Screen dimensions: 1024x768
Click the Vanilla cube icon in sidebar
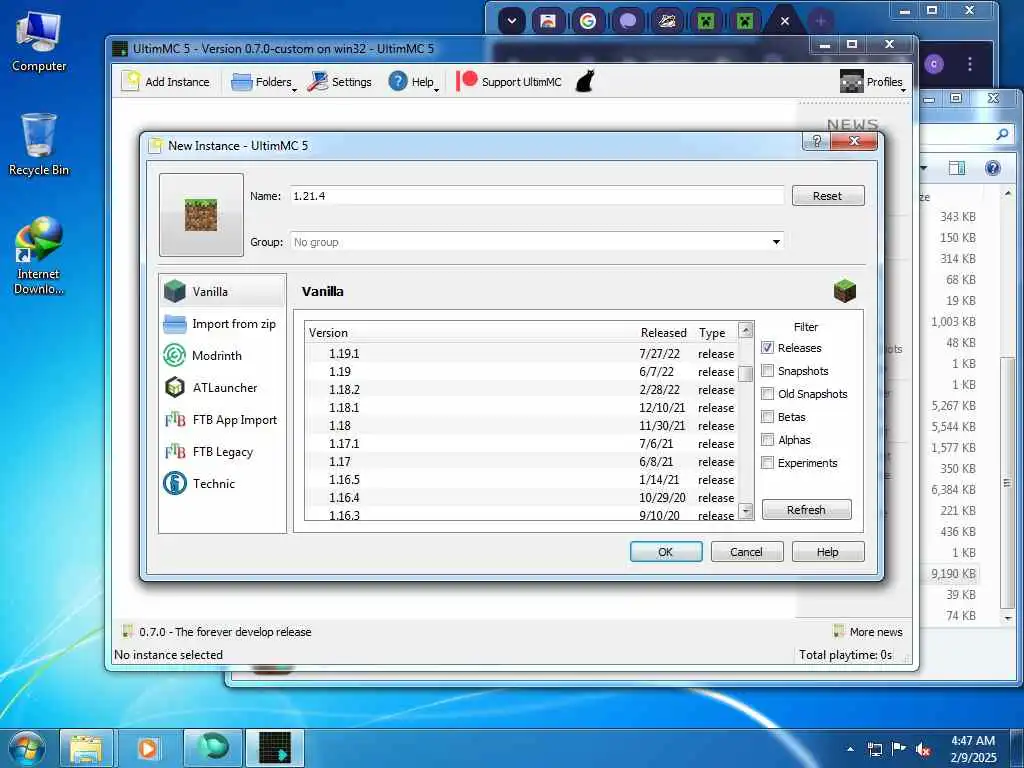[175, 291]
